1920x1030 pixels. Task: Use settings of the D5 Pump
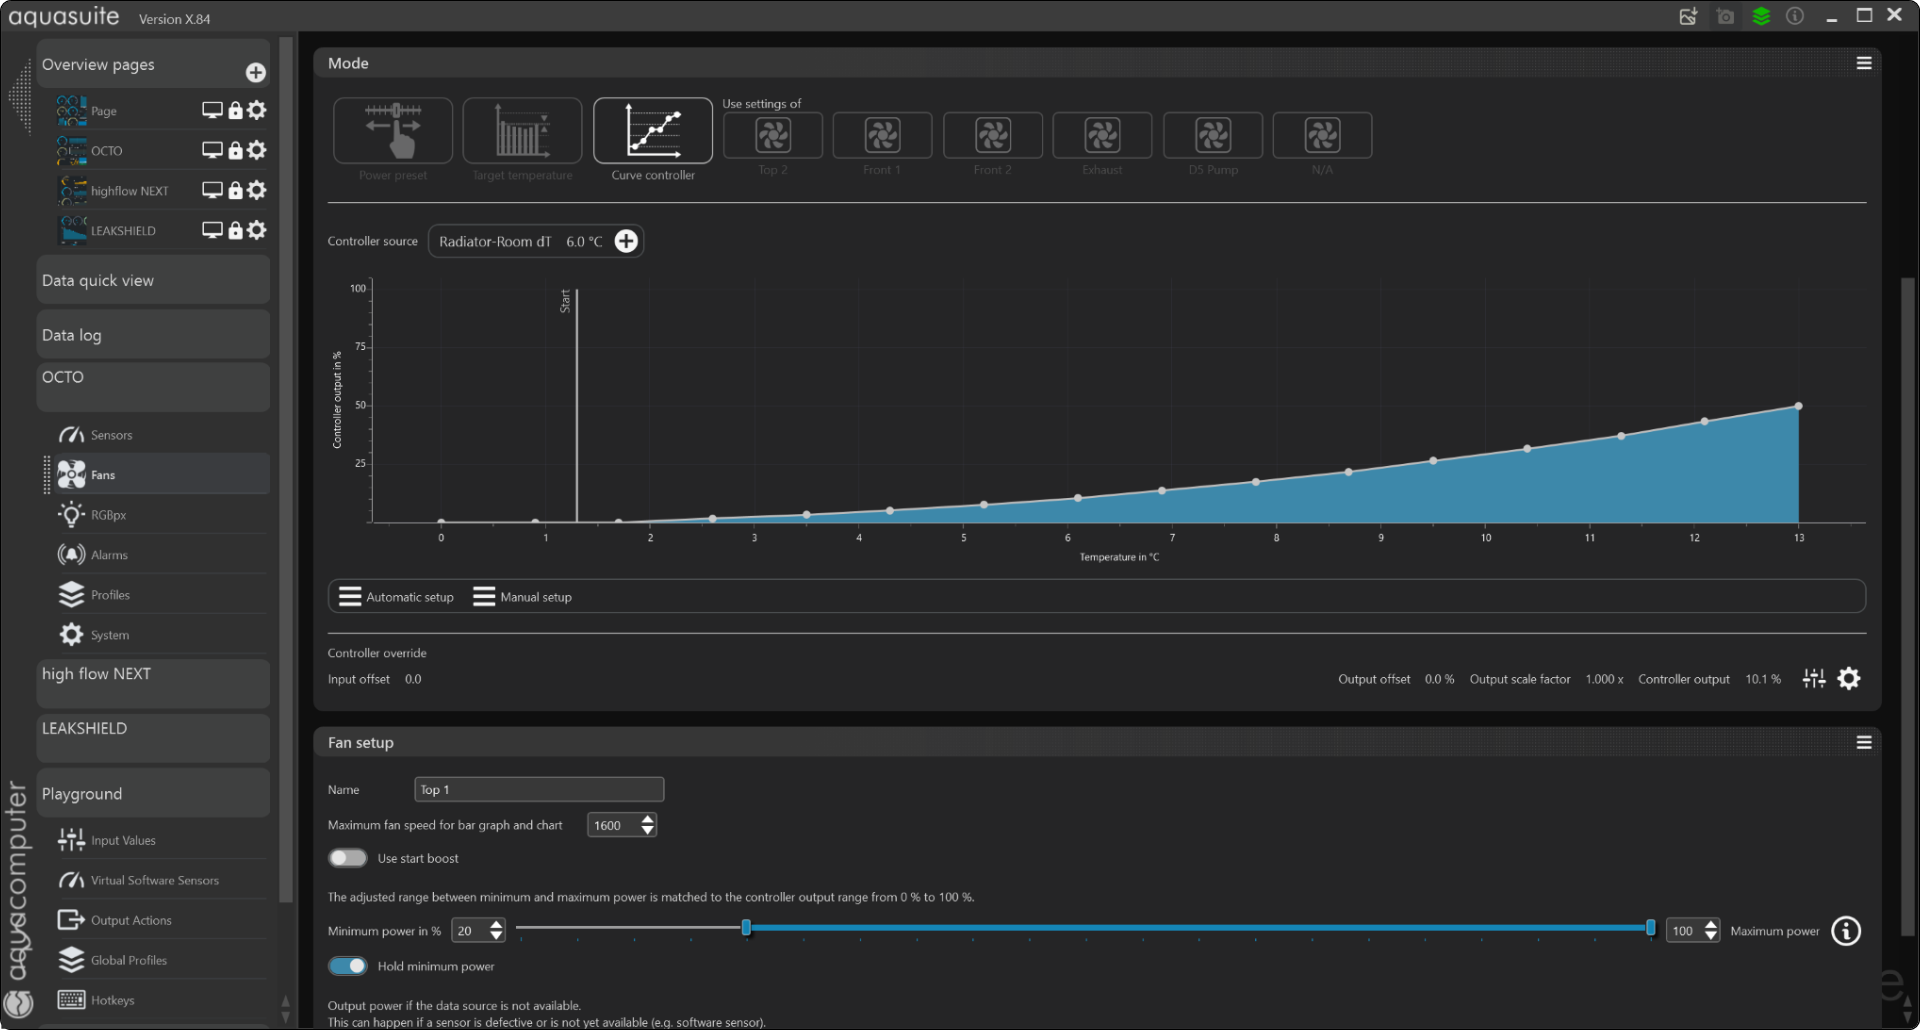click(1213, 135)
